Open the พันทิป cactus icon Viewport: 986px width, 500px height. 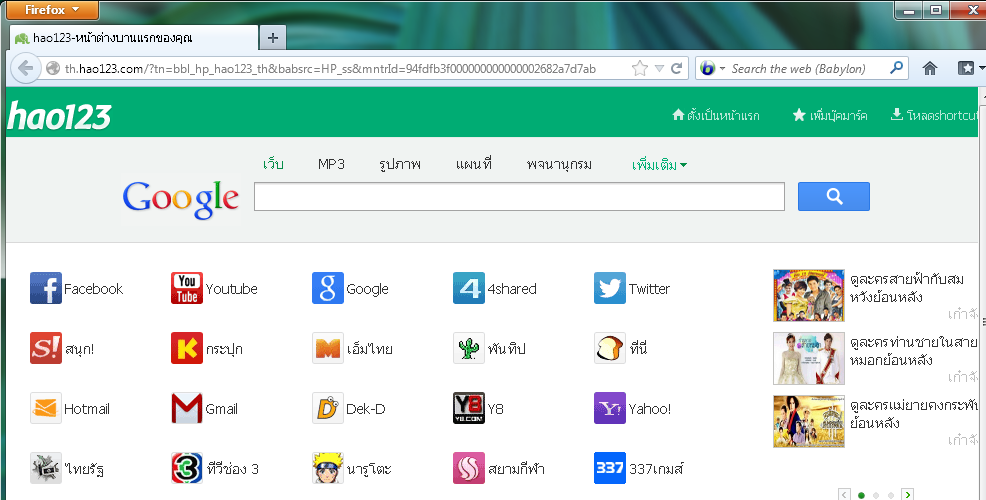(x=468, y=348)
